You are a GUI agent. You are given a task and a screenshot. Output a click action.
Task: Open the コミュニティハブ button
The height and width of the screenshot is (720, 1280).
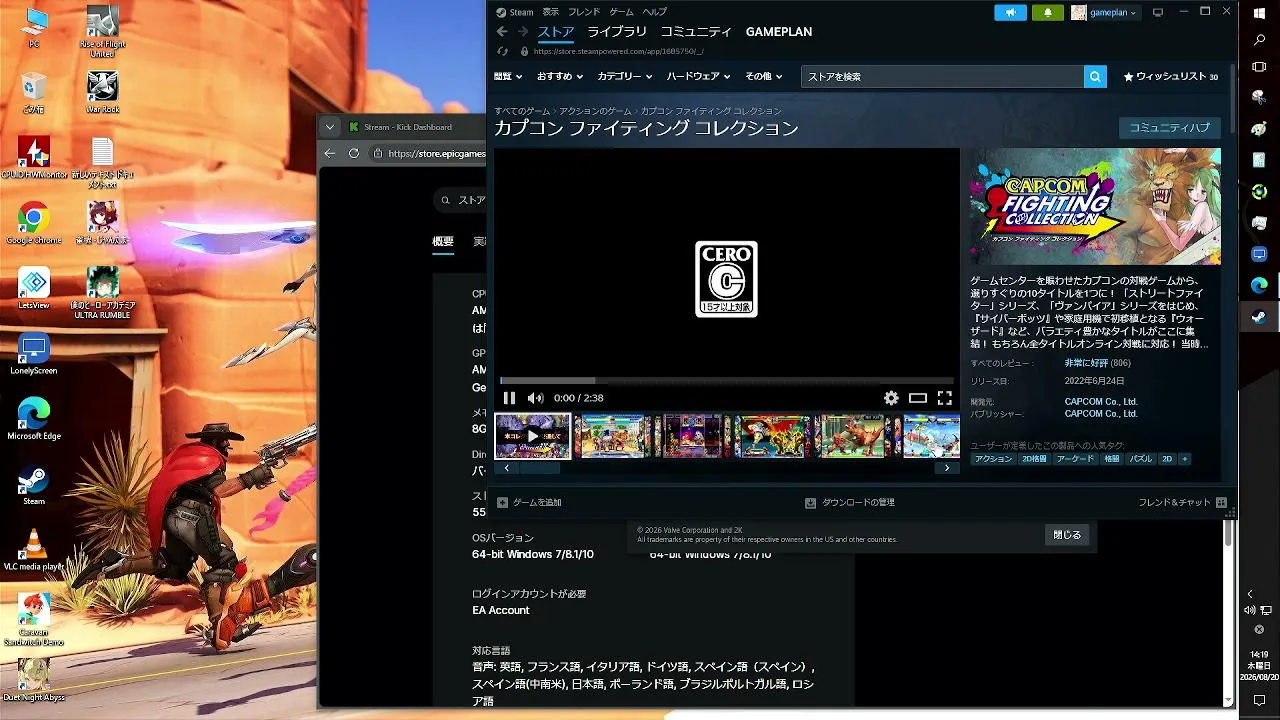tap(1169, 128)
